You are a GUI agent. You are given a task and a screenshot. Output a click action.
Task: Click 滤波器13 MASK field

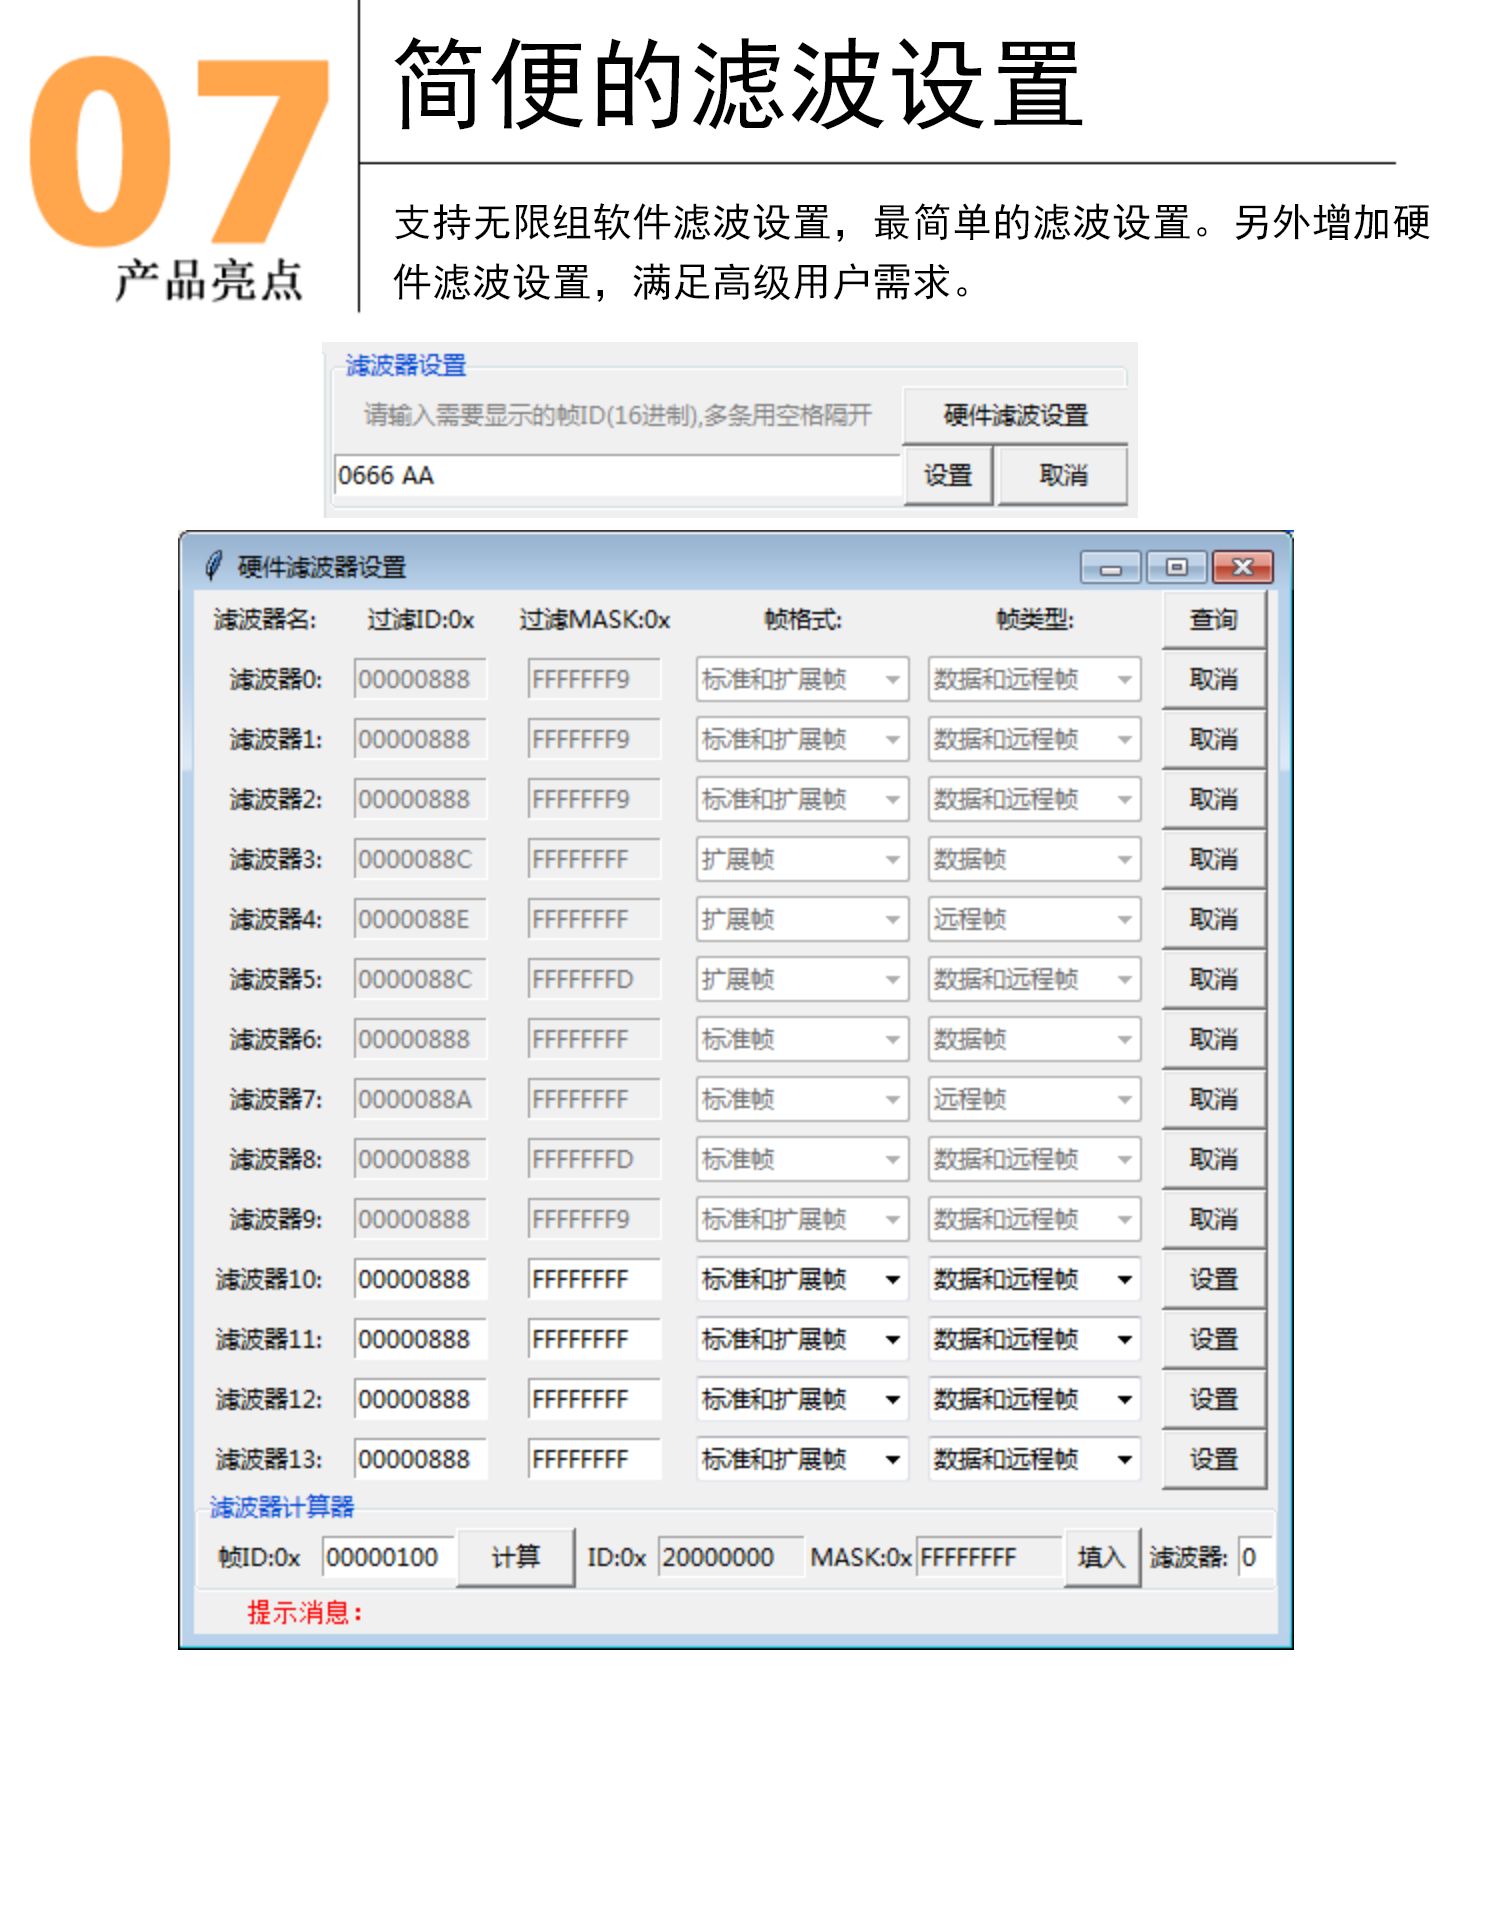(594, 1460)
